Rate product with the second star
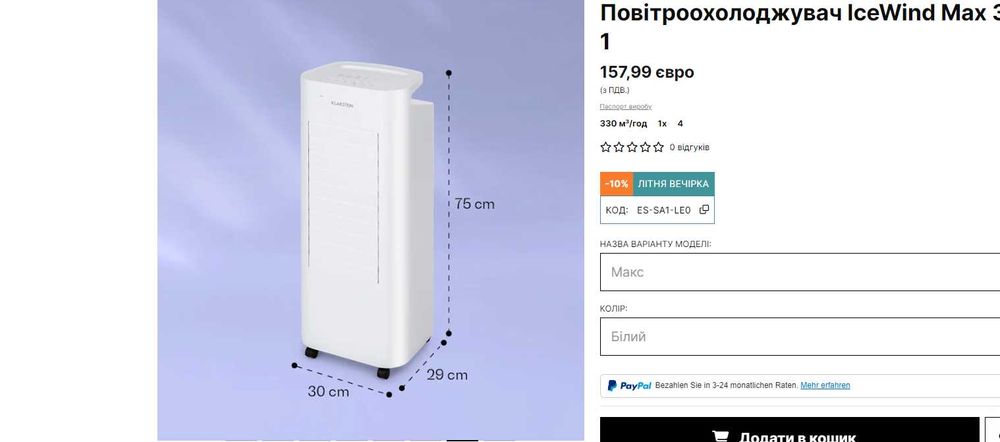 pos(619,147)
